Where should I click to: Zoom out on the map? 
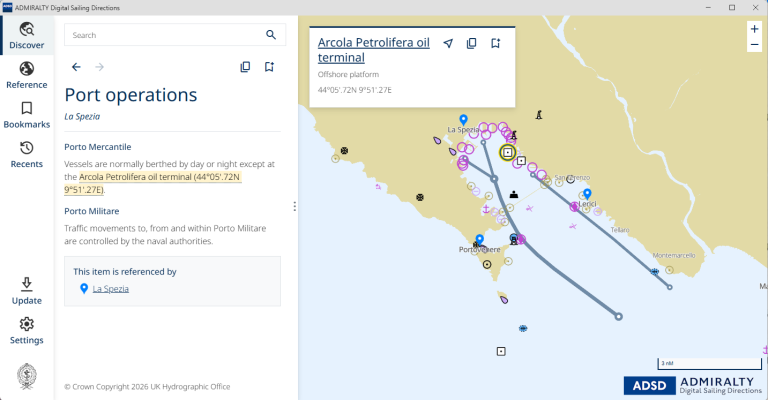point(754,45)
